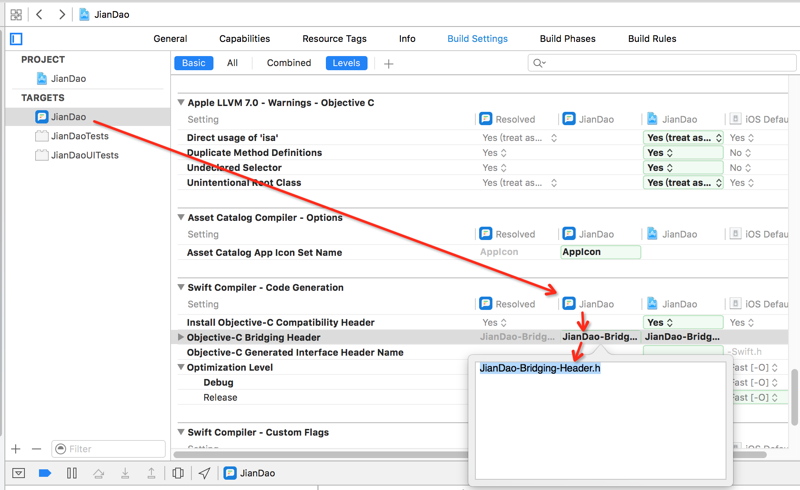800x490 pixels.
Task: Toggle the targets list sidebar icon
Action: coord(16,39)
